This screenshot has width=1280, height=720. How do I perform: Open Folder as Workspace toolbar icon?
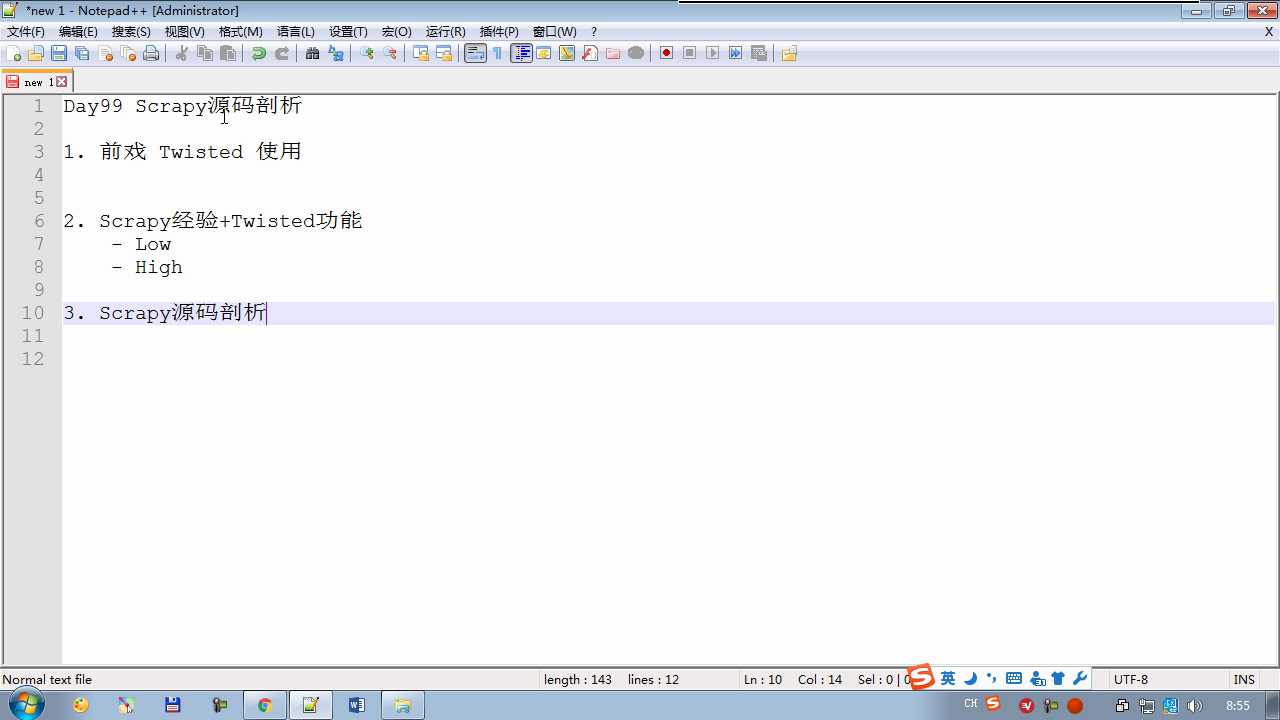[613, 54]
